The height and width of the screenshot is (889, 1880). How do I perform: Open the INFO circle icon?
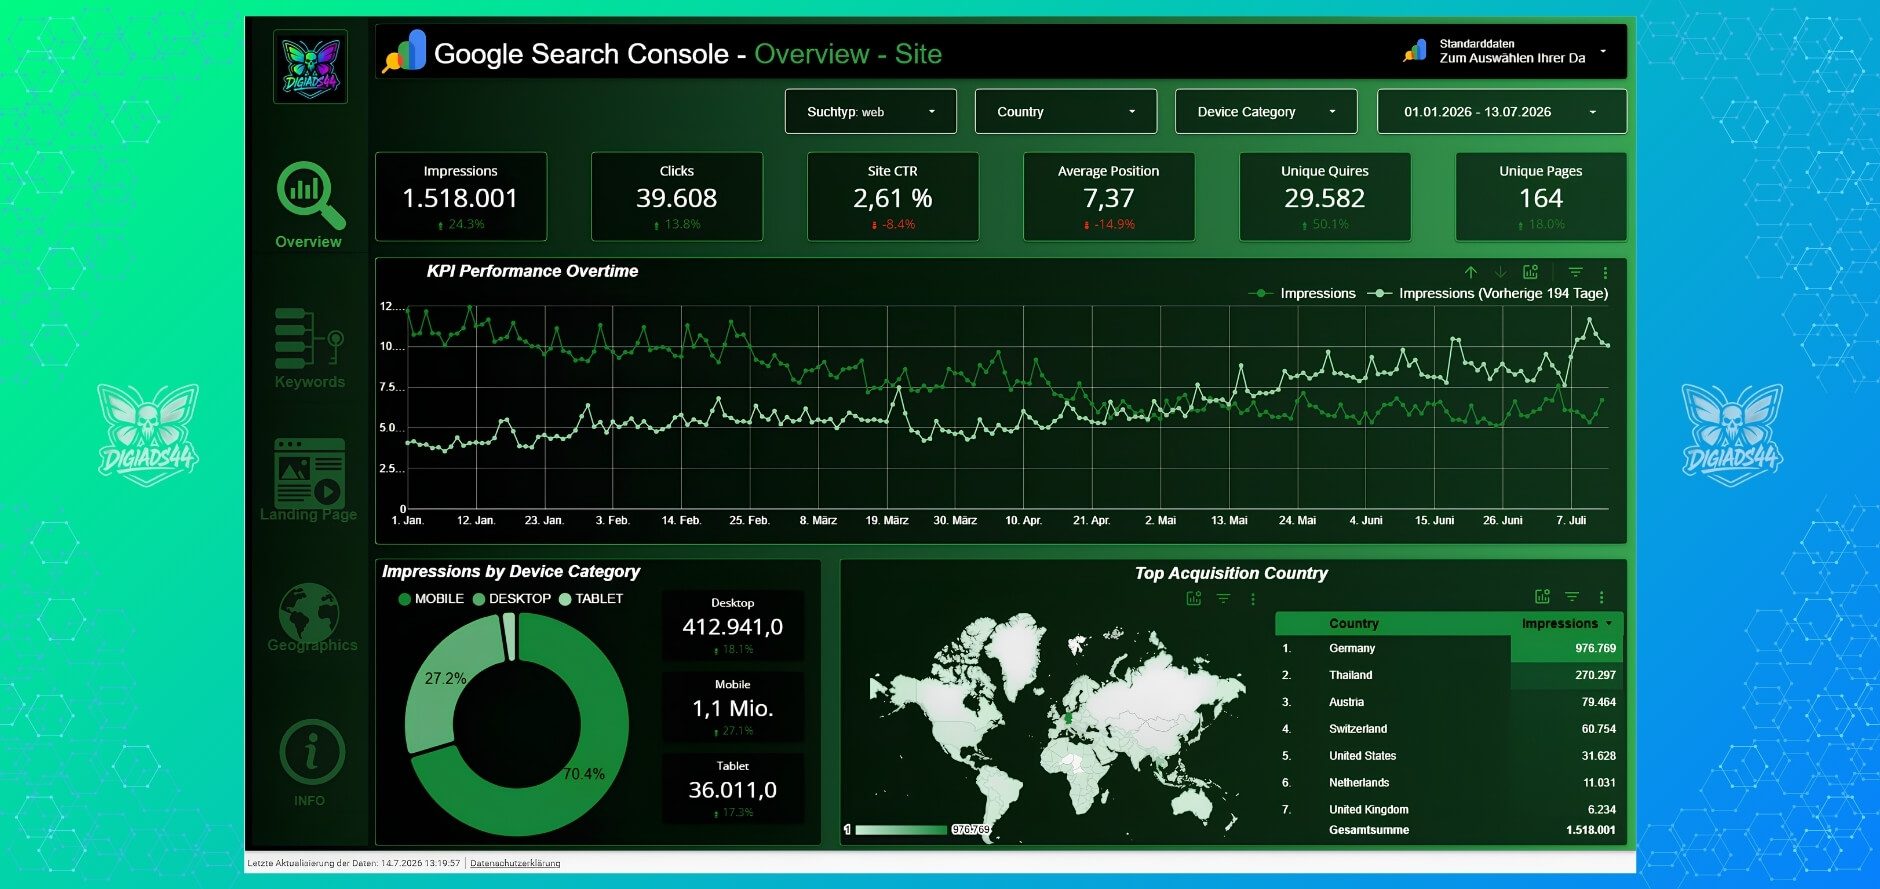(311, 751)
